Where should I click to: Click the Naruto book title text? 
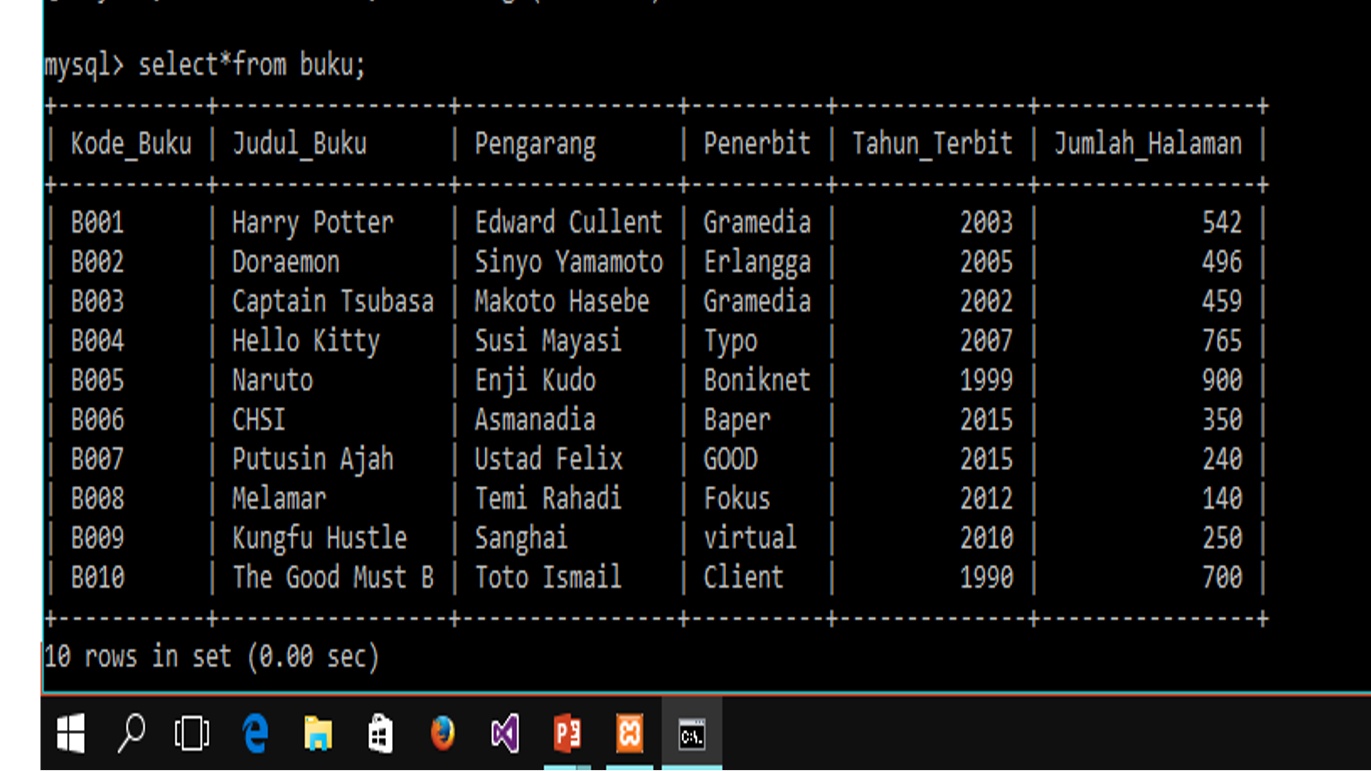coord(272,380)
